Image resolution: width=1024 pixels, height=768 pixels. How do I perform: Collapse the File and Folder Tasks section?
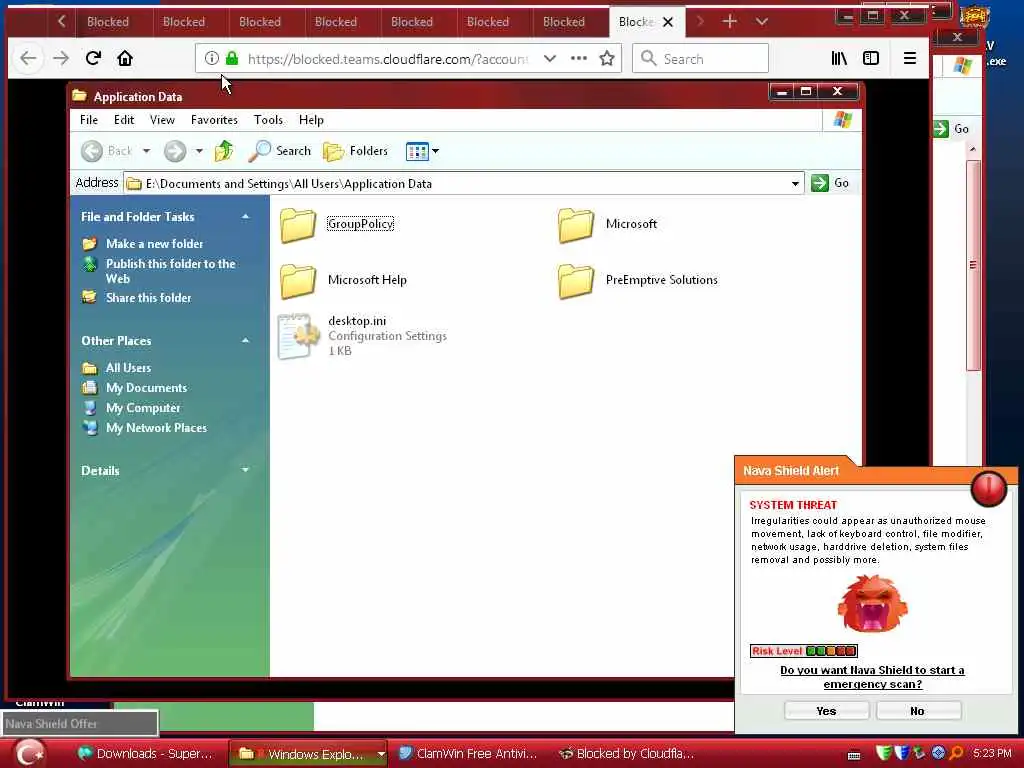246,217
